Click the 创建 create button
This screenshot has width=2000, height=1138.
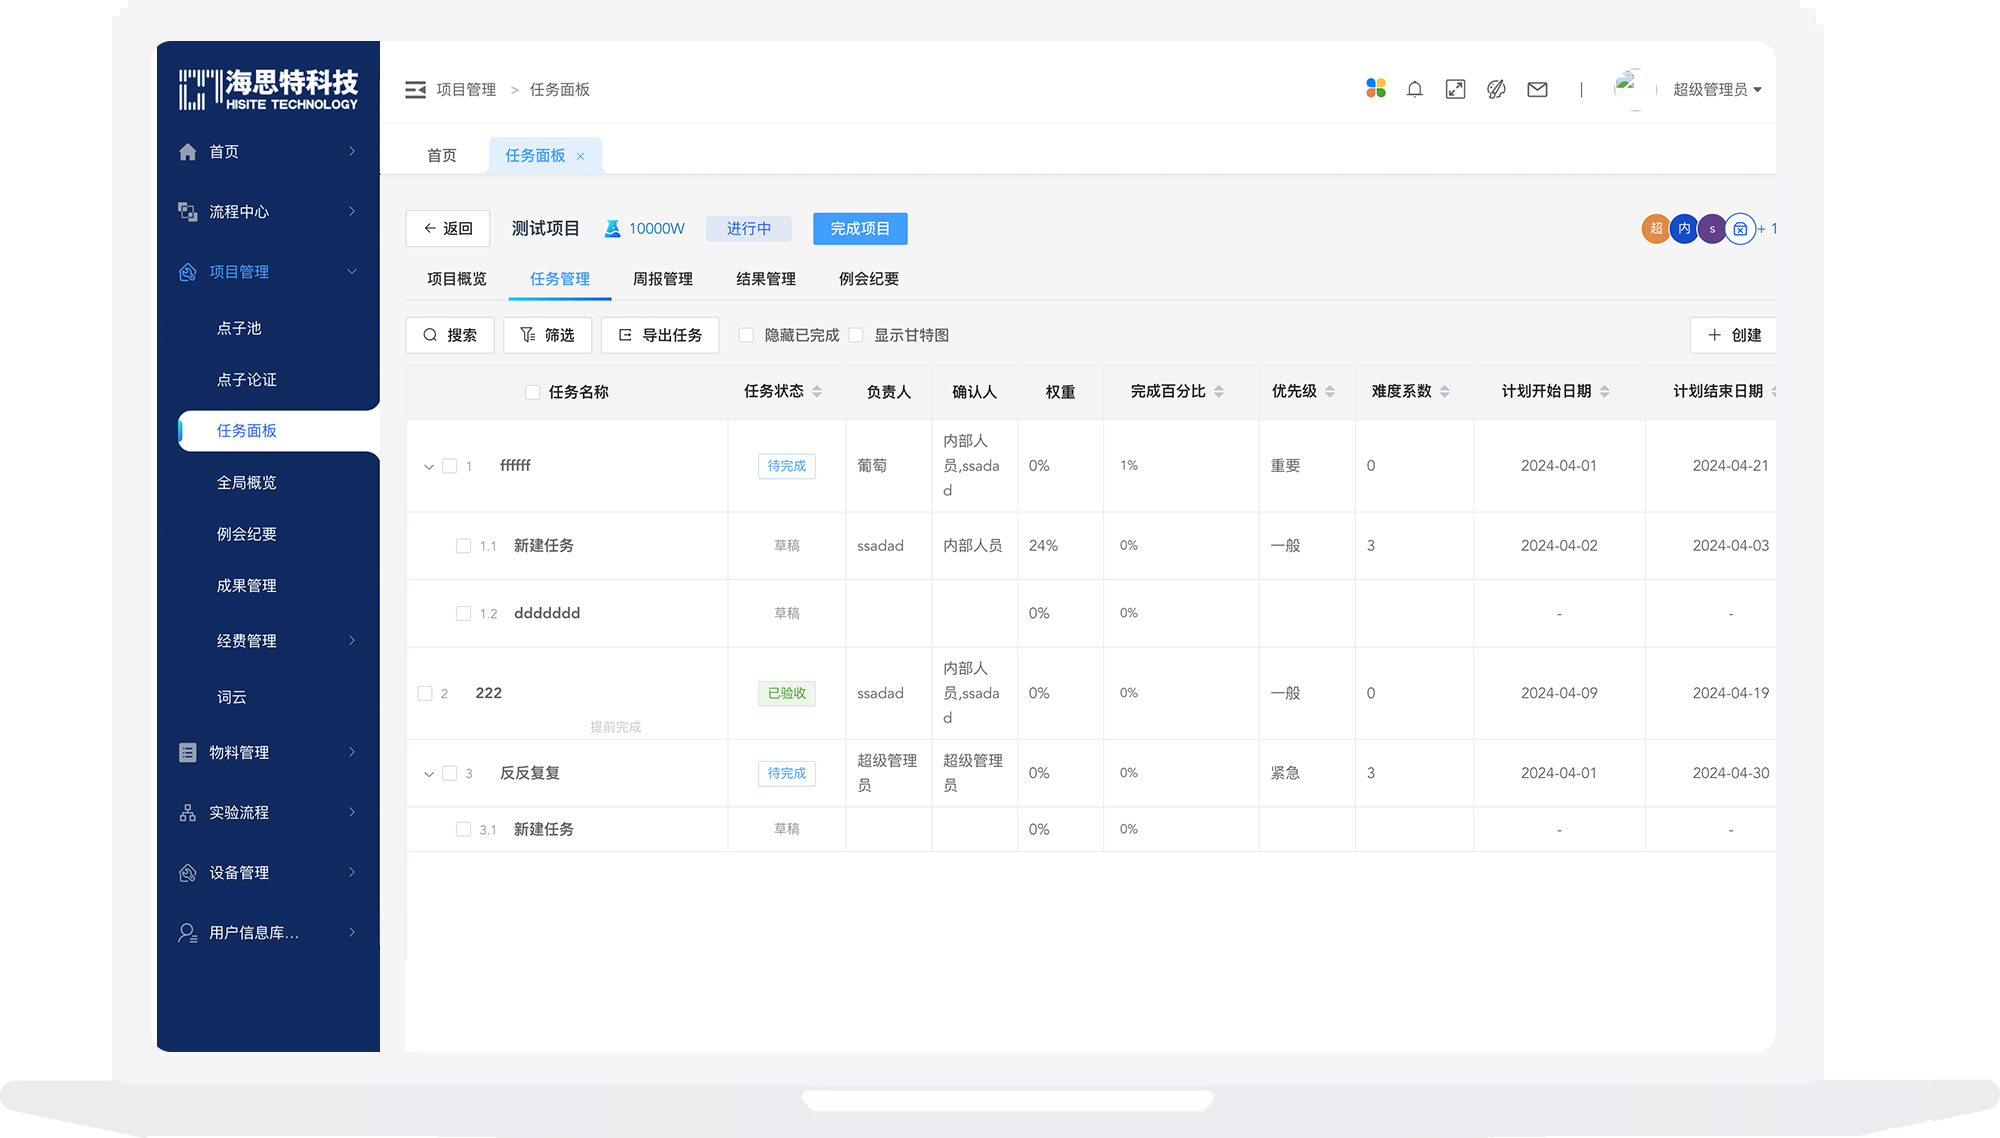click(x=1734, y=335)
